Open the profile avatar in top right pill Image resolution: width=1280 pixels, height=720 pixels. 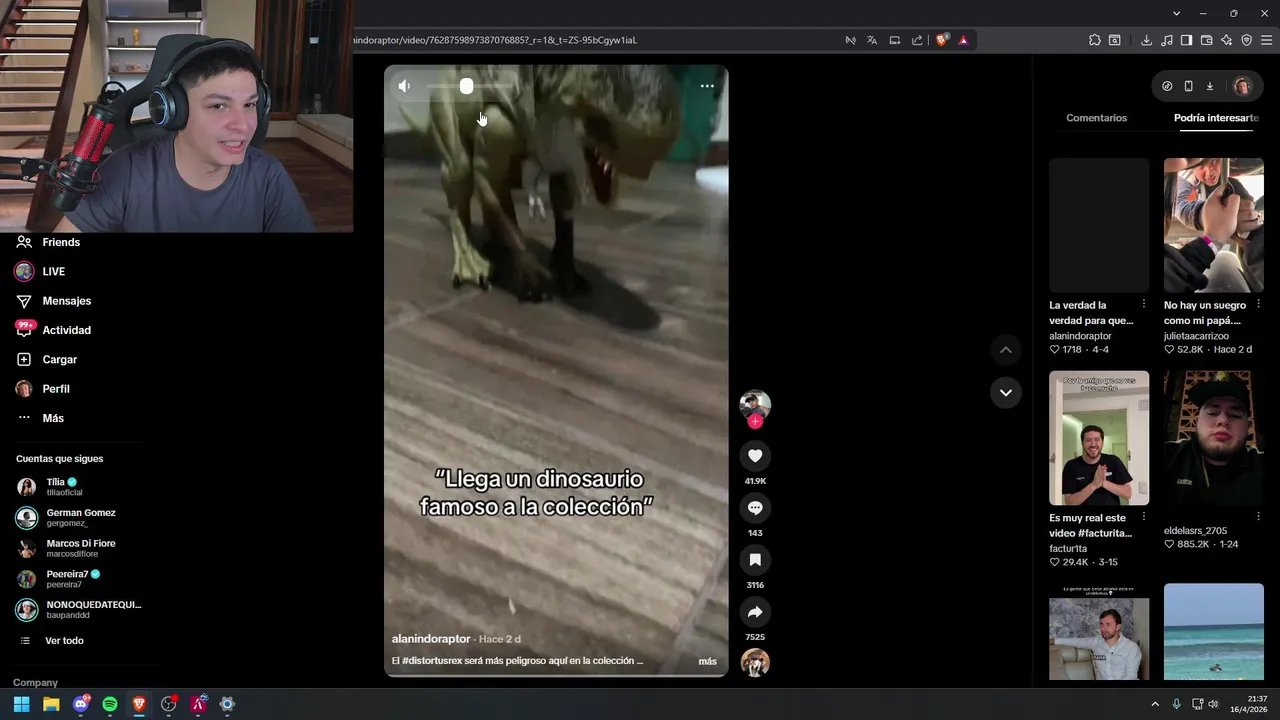(x=1242, y=86)
